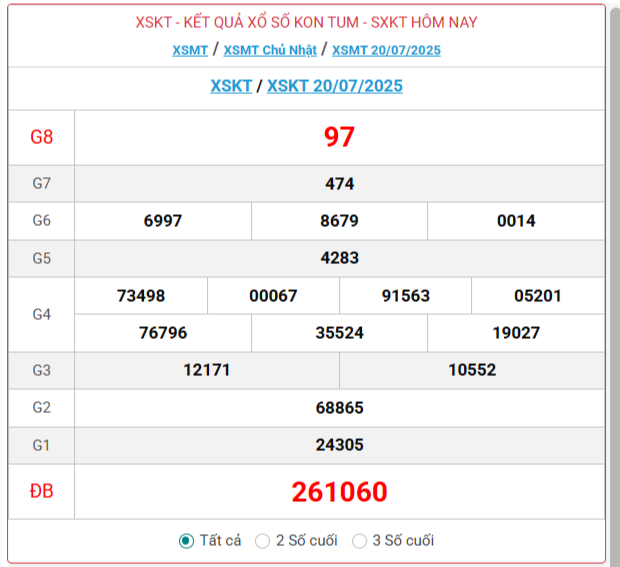Select the G5 result 4283
620x567 pixels.
click(339, 258)
